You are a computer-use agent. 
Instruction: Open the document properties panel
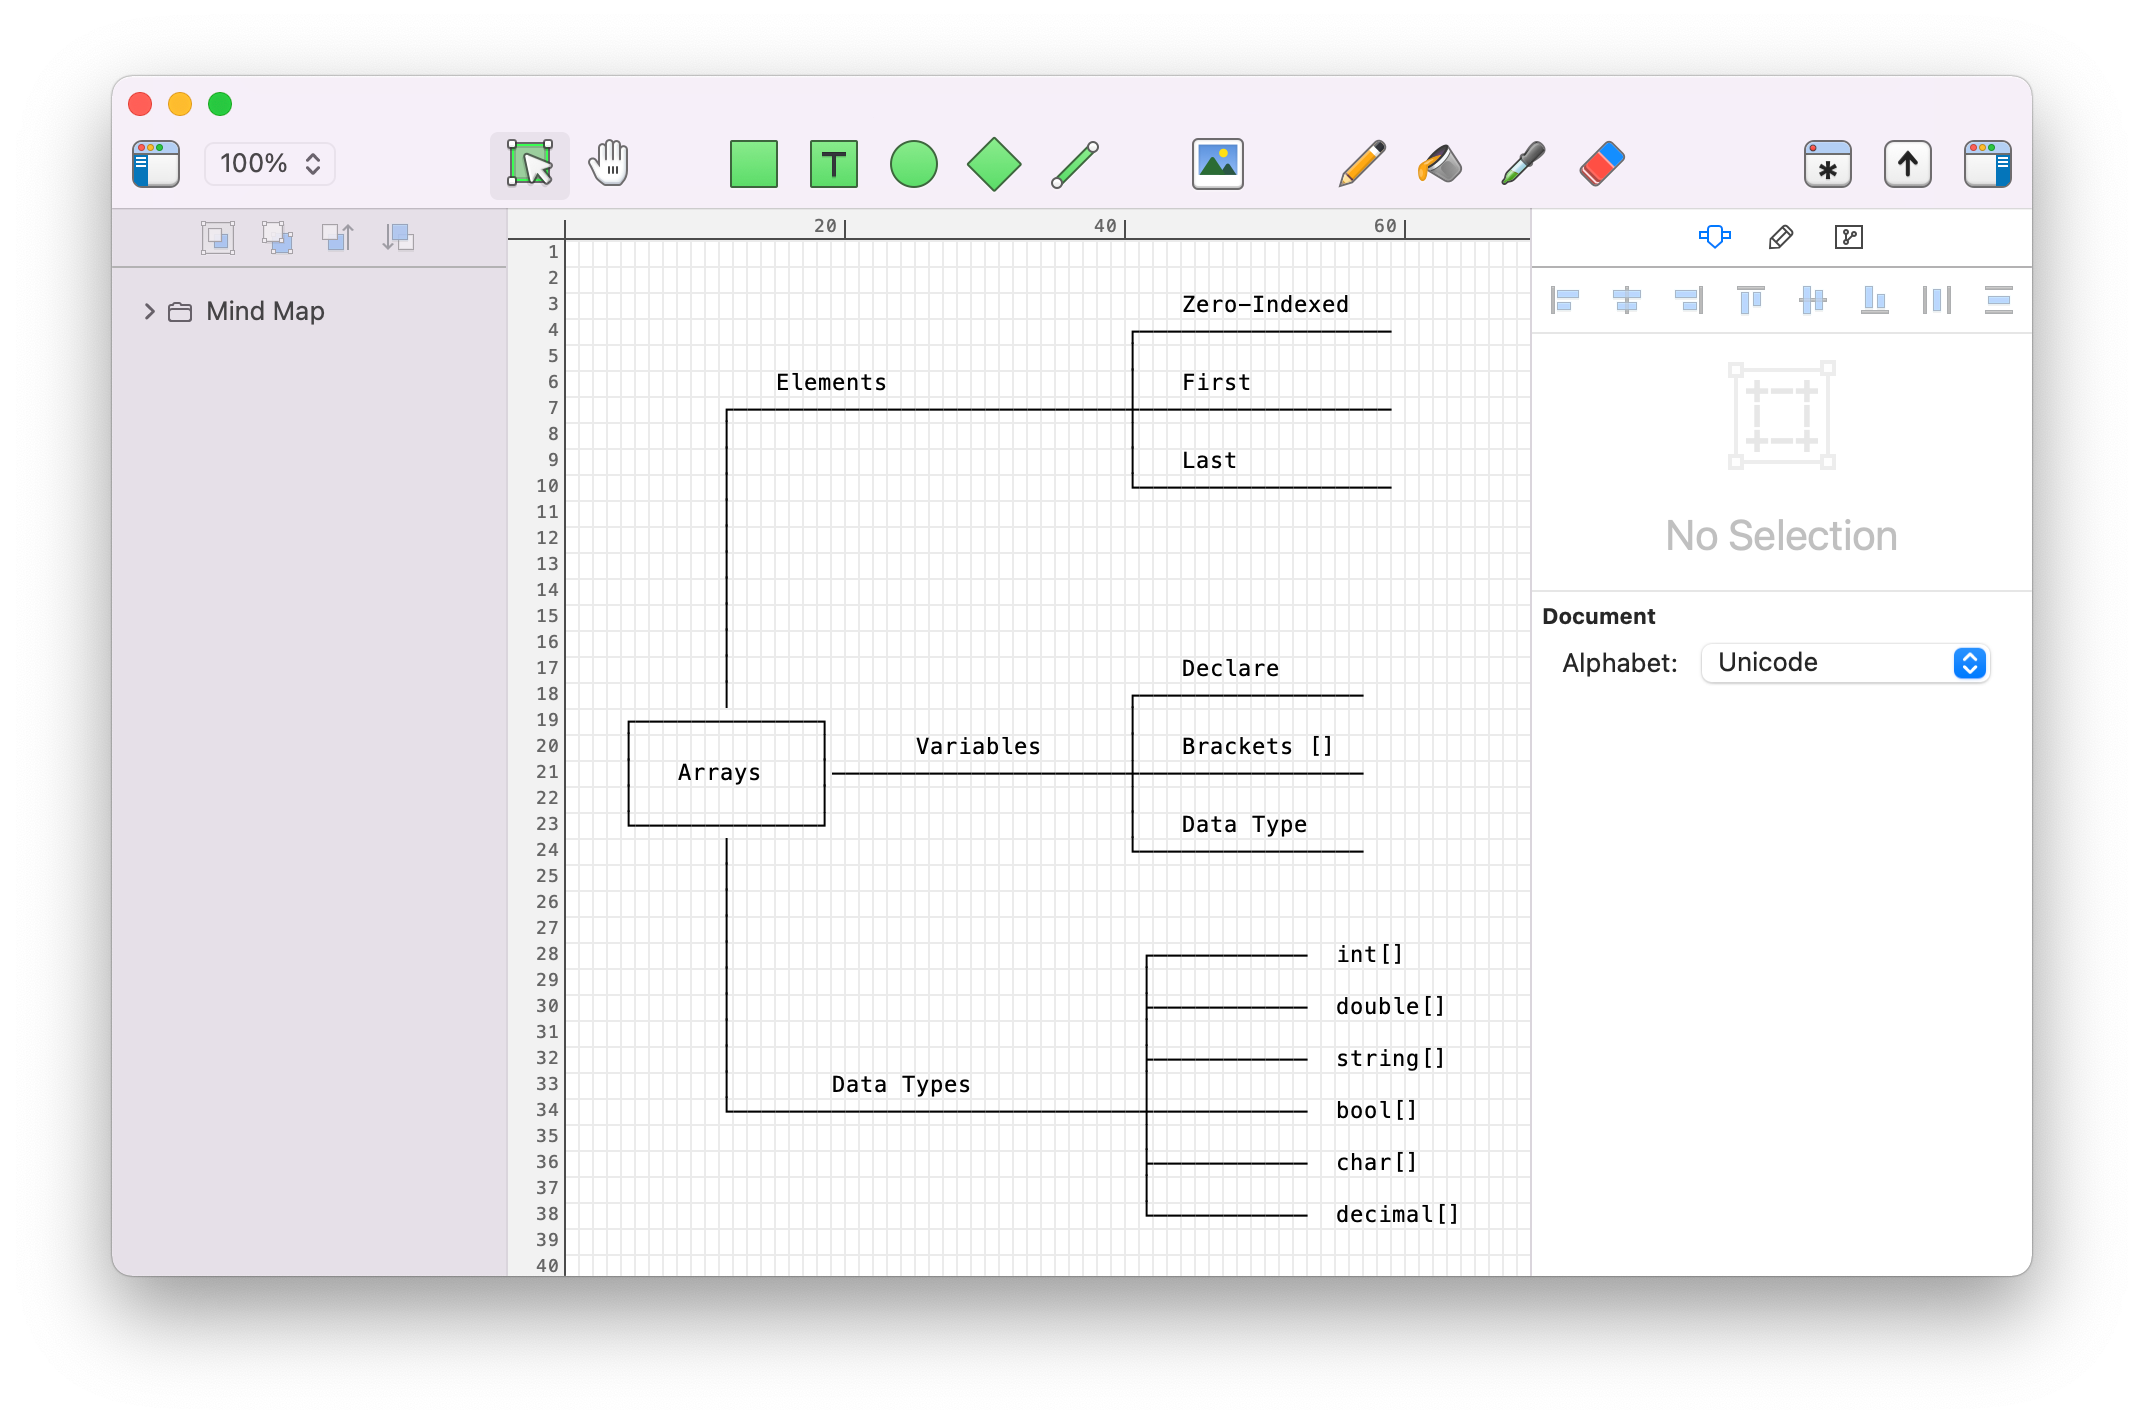pos(1848,237)
